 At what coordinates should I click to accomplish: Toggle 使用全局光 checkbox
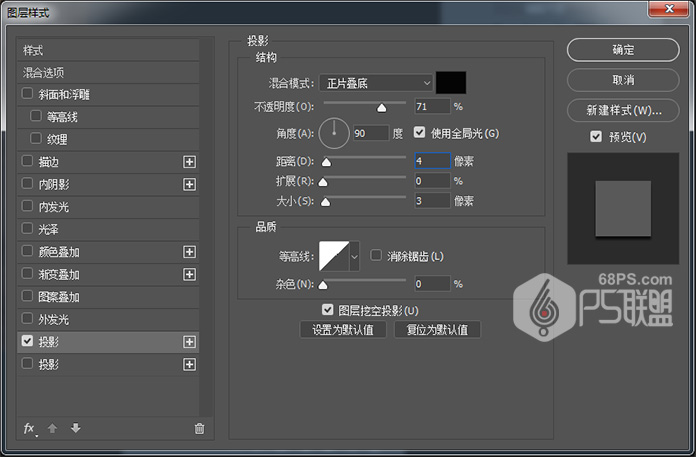click(x=419, y=132)
